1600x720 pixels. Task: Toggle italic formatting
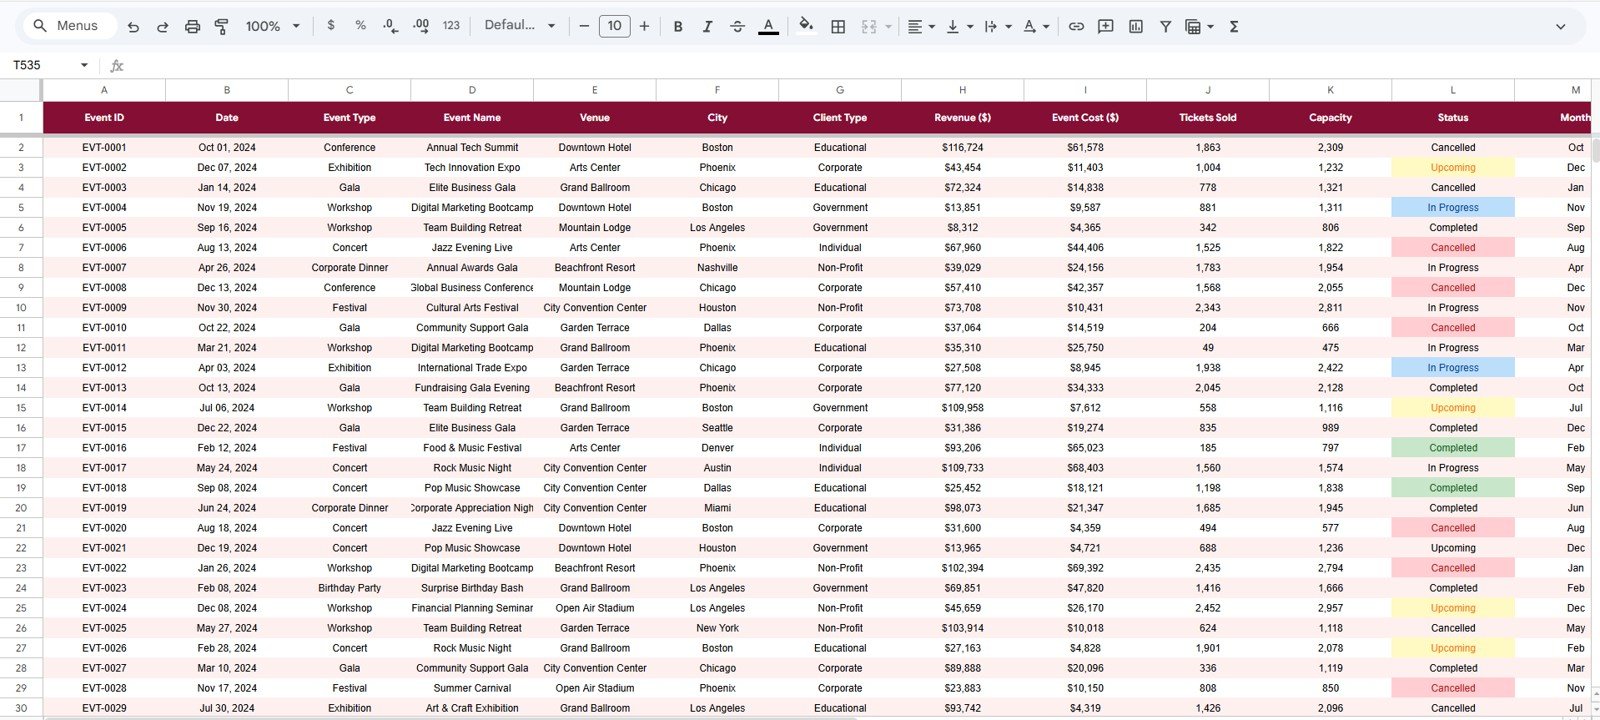pos(707,27)
